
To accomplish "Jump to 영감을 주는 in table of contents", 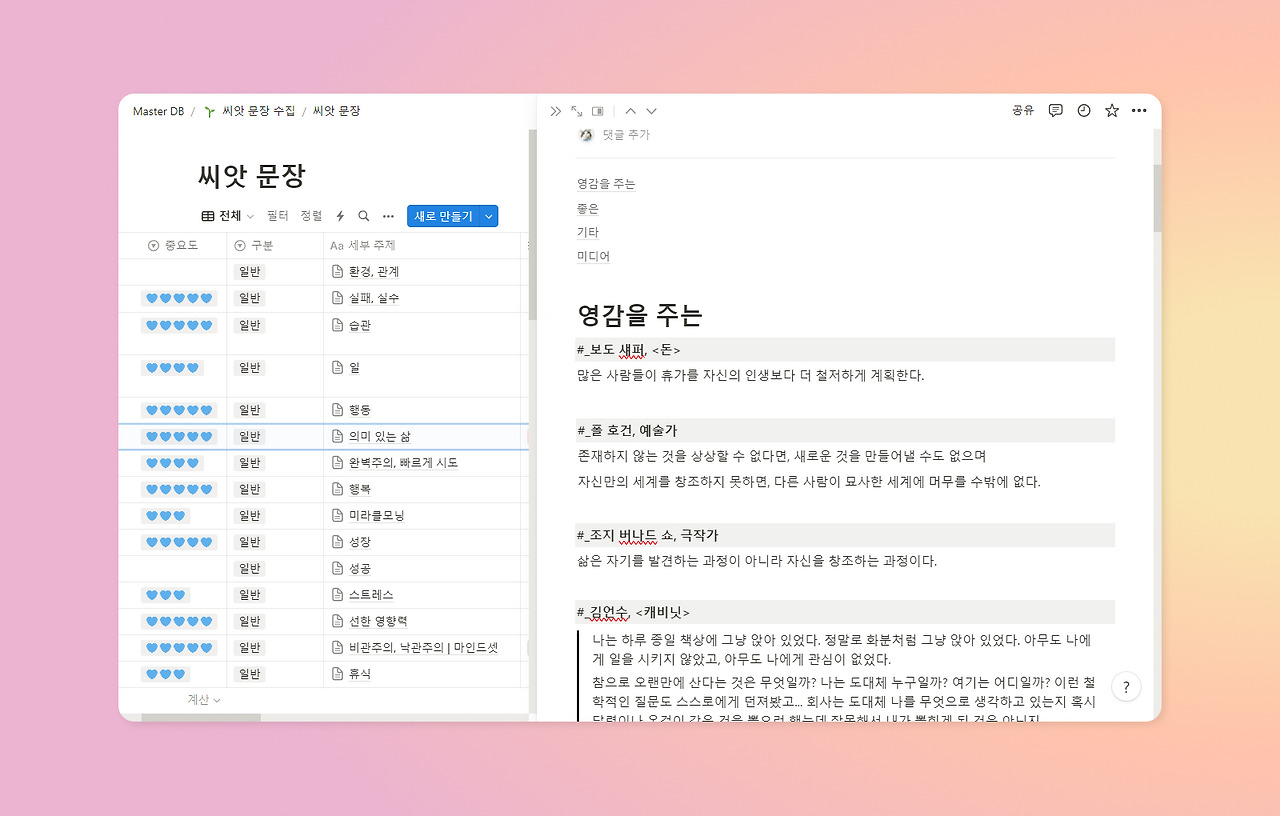I will 606,184.
